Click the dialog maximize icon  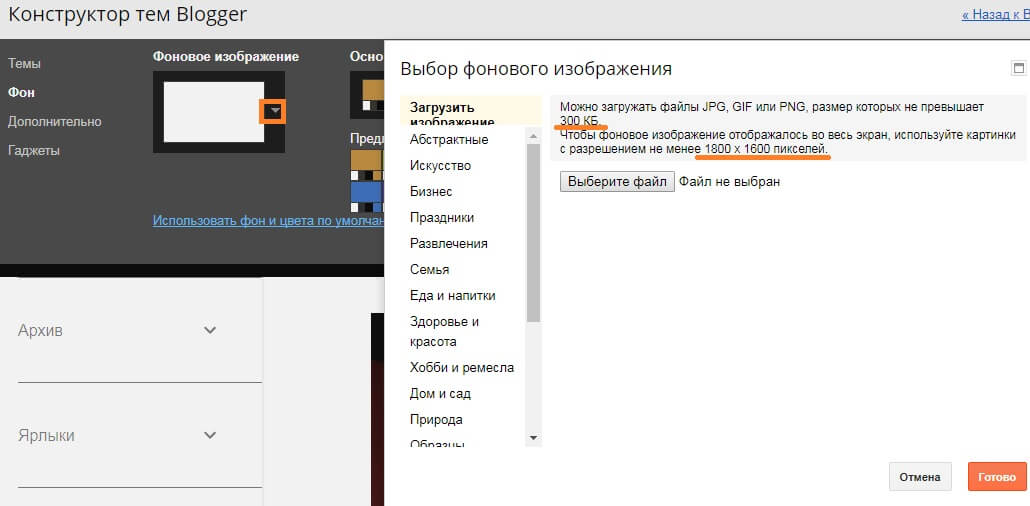point(1019,68)
